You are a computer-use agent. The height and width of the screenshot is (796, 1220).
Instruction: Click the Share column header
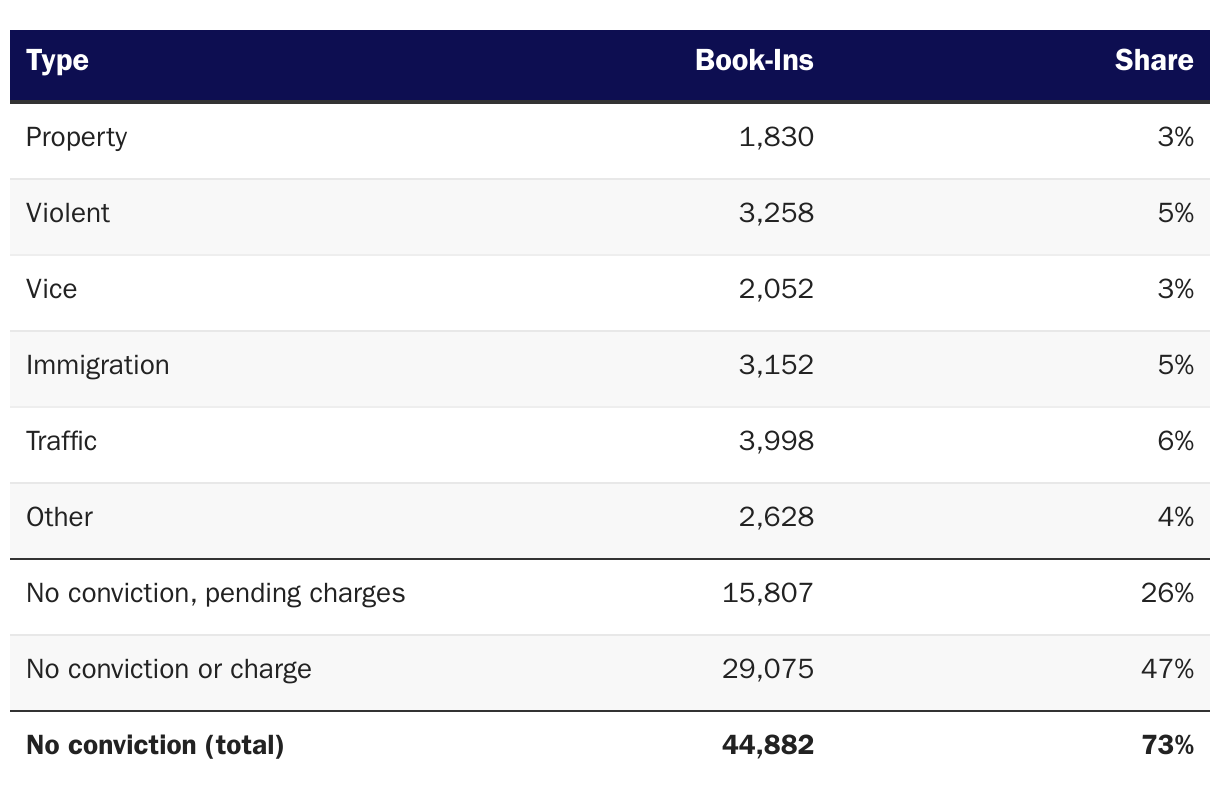point(1153,61)
